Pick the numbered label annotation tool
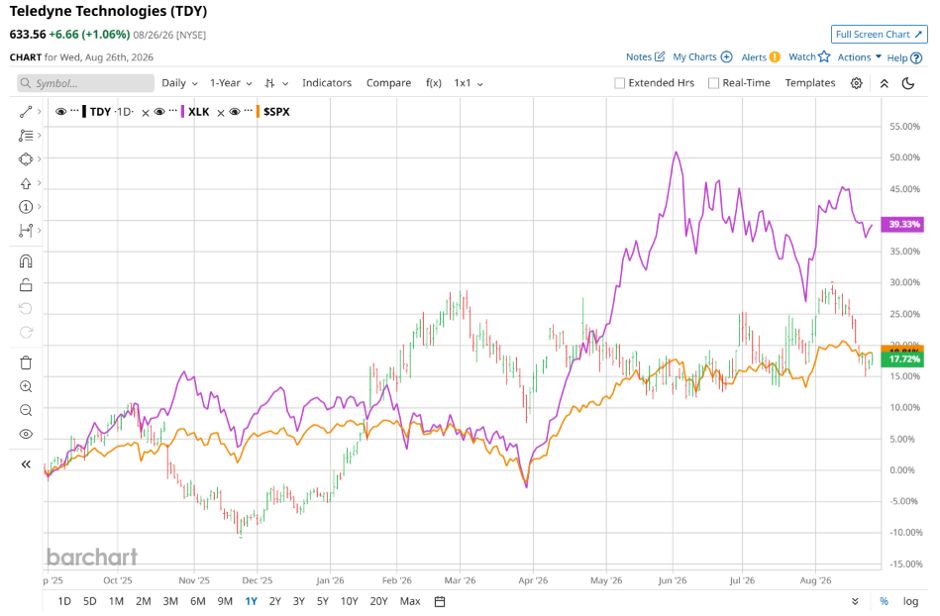The width and height of the screenshot is (940, 616). tap(25, 207)
